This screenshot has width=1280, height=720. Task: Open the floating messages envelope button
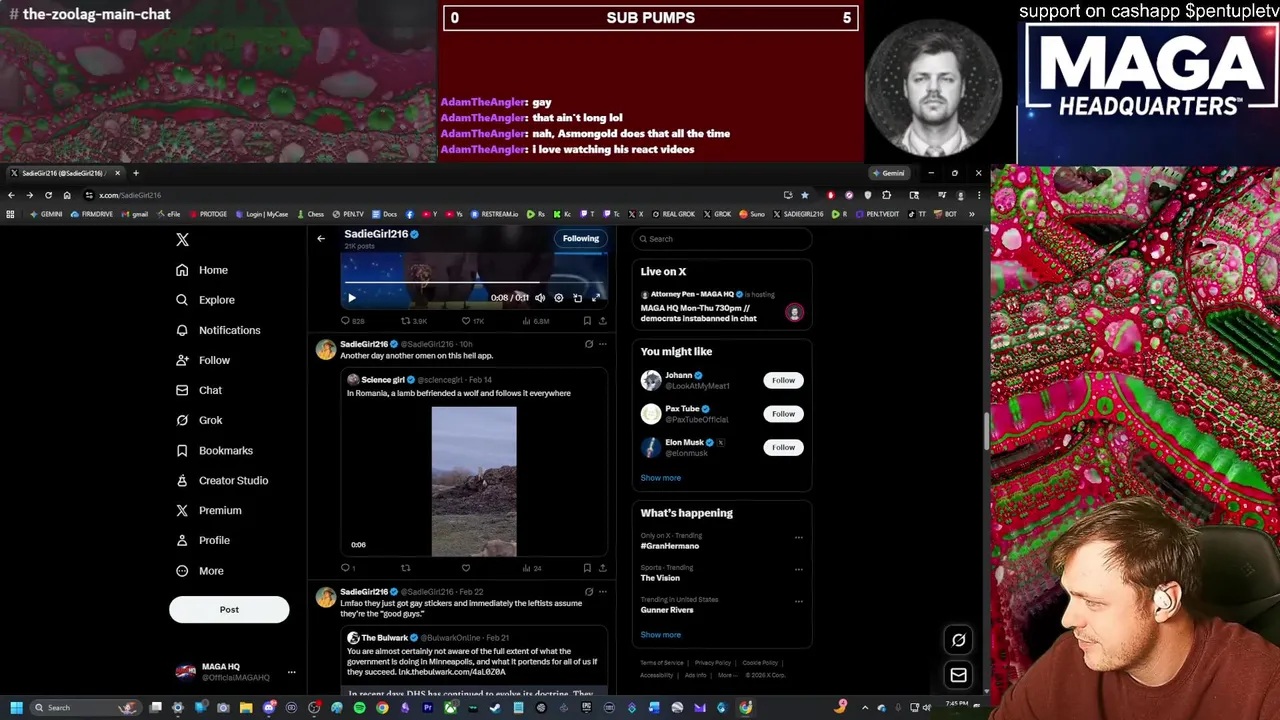pyautogui.click(x=958, y=676)
